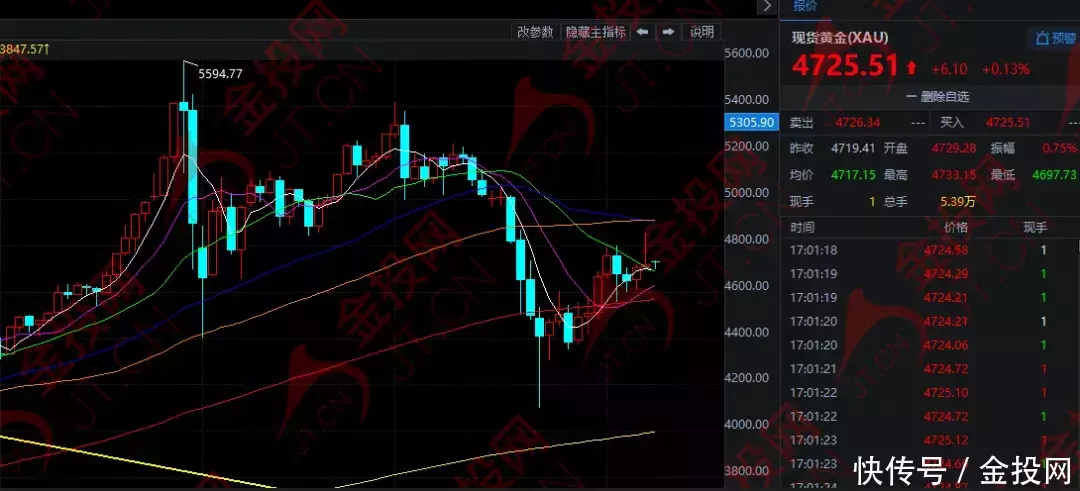Click the highlighted 5305.90 price axis label
1080x491 pixels.
pos(750,123)
